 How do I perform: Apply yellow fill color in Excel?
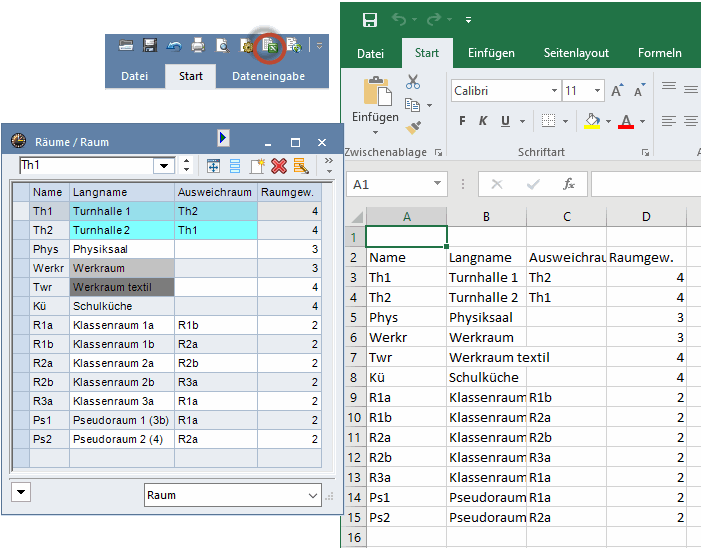(x=592, y=121)
